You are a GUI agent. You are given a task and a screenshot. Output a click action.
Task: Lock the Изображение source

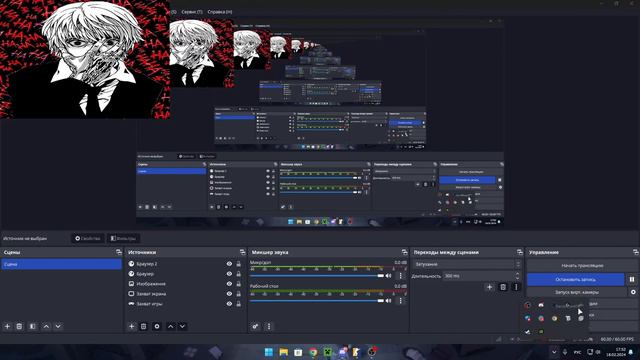(x=239, y=284)
